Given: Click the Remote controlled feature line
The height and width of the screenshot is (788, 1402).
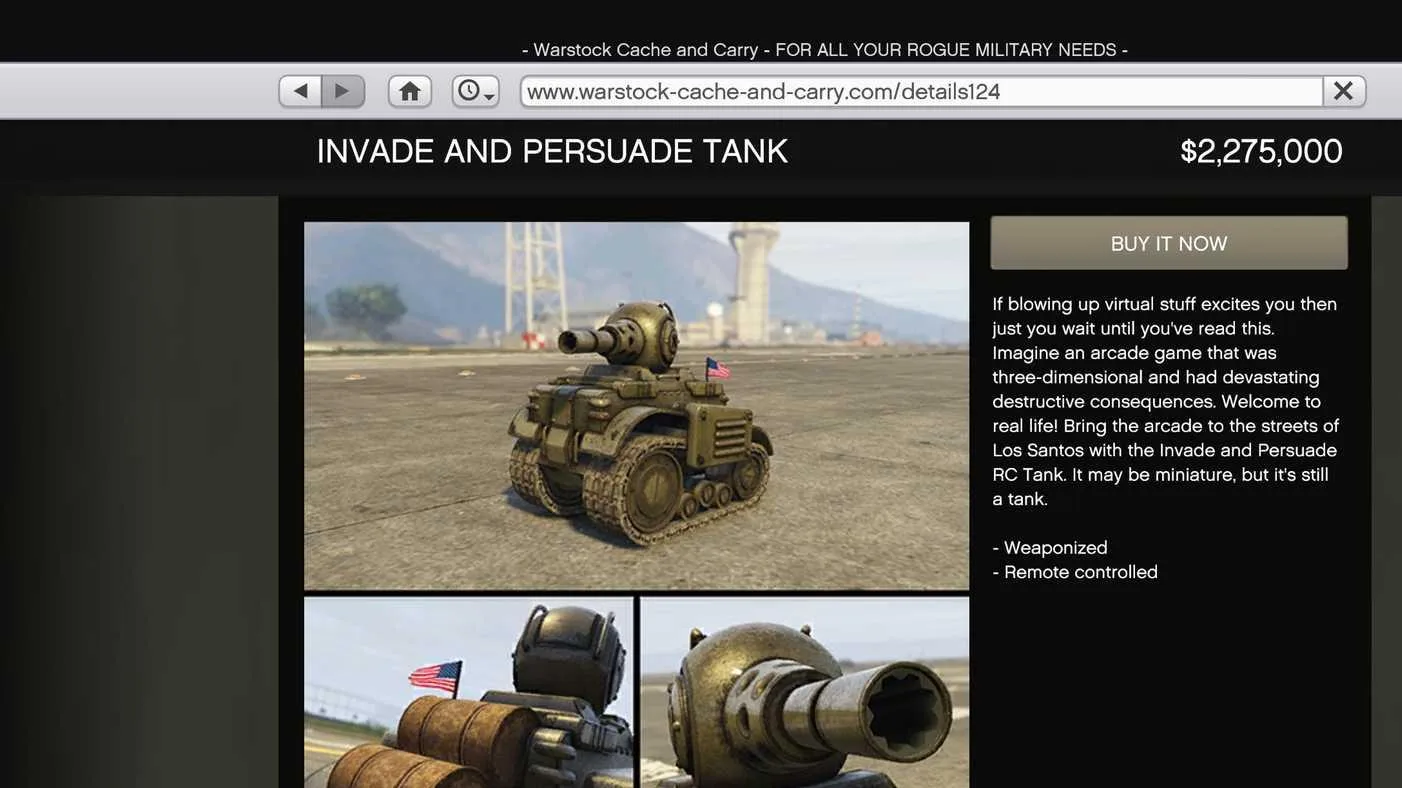Looking at the screenshot, I should point(1075,572).
